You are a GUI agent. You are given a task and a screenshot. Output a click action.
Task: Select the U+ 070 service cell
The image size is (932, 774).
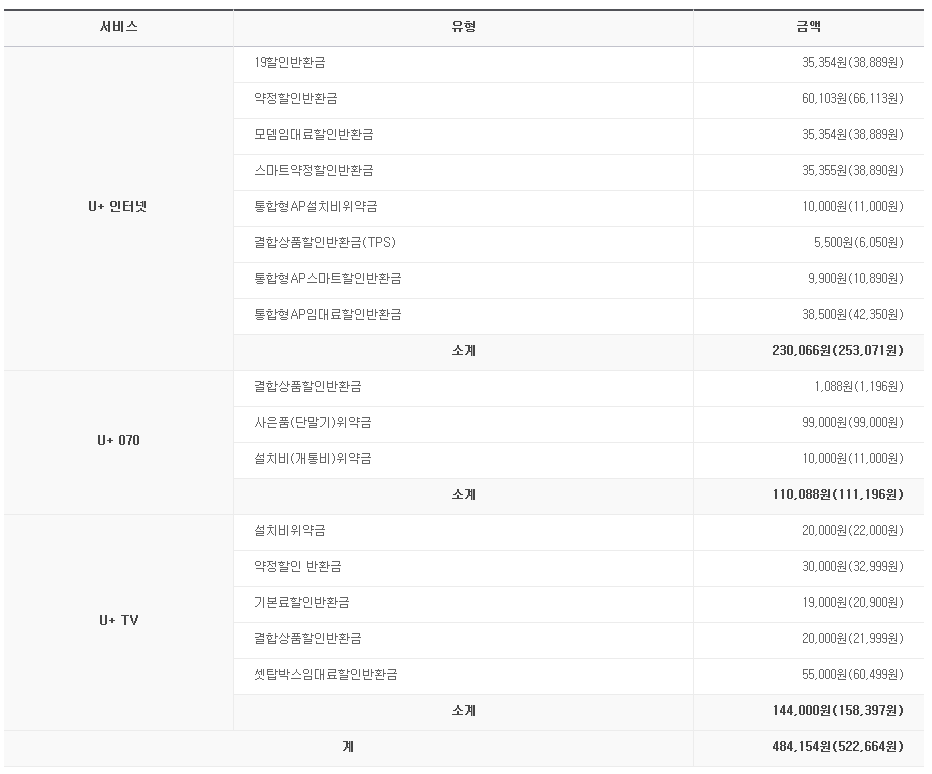coord(118,441)
